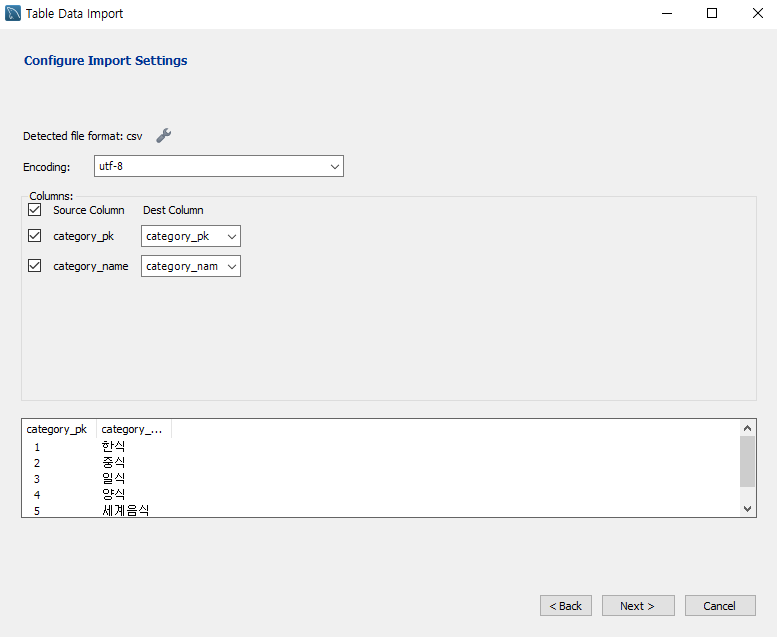Click the preview scrollbar down arrow
Viewport: 777px width, 637px height.
747,509
